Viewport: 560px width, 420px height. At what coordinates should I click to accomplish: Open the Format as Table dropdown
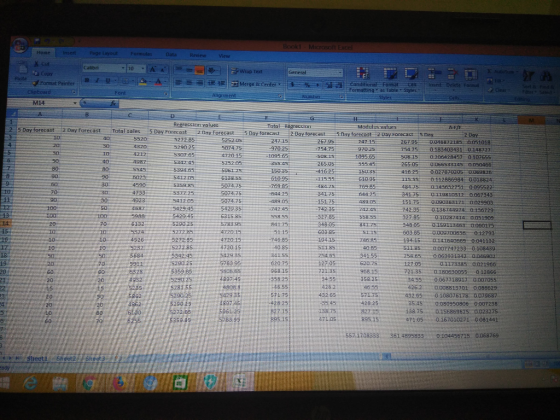pyautogui.click(x=390, y=80)
